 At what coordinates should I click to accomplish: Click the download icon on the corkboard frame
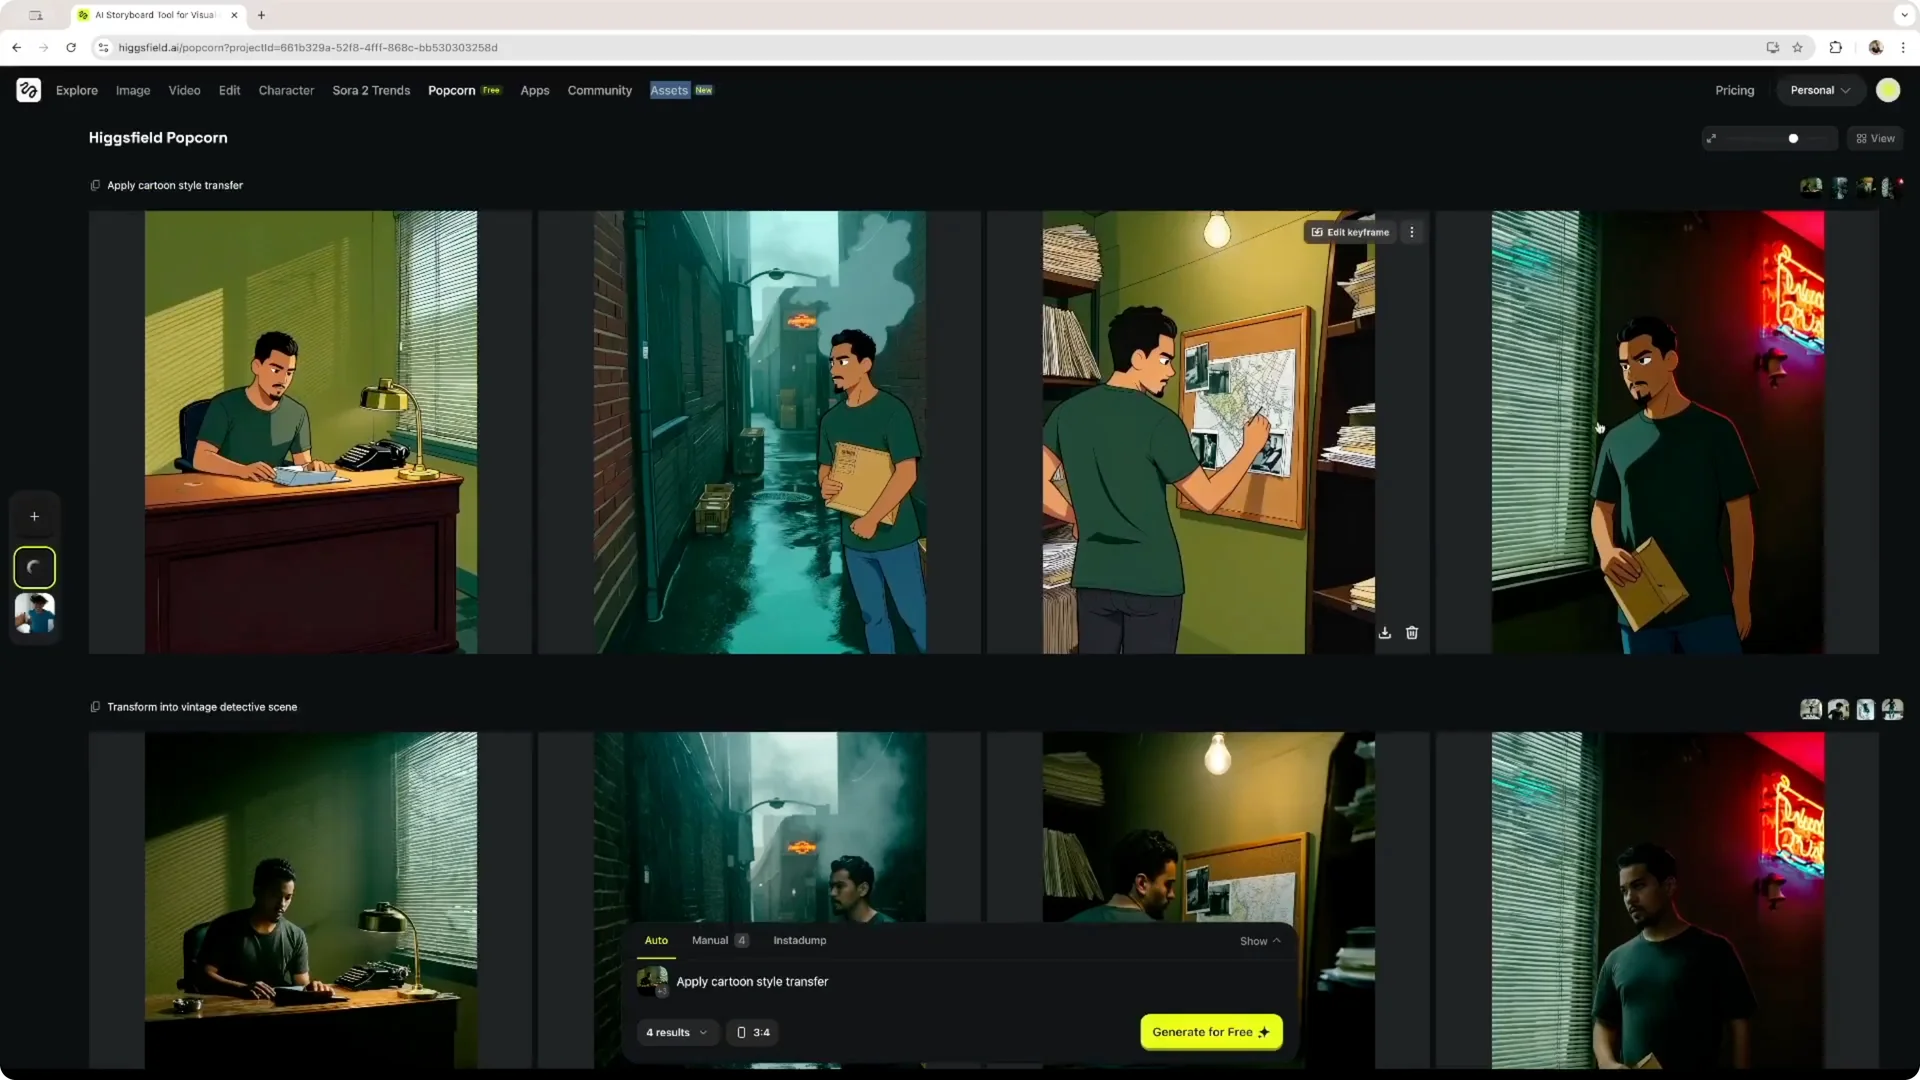pos(1385,632)
